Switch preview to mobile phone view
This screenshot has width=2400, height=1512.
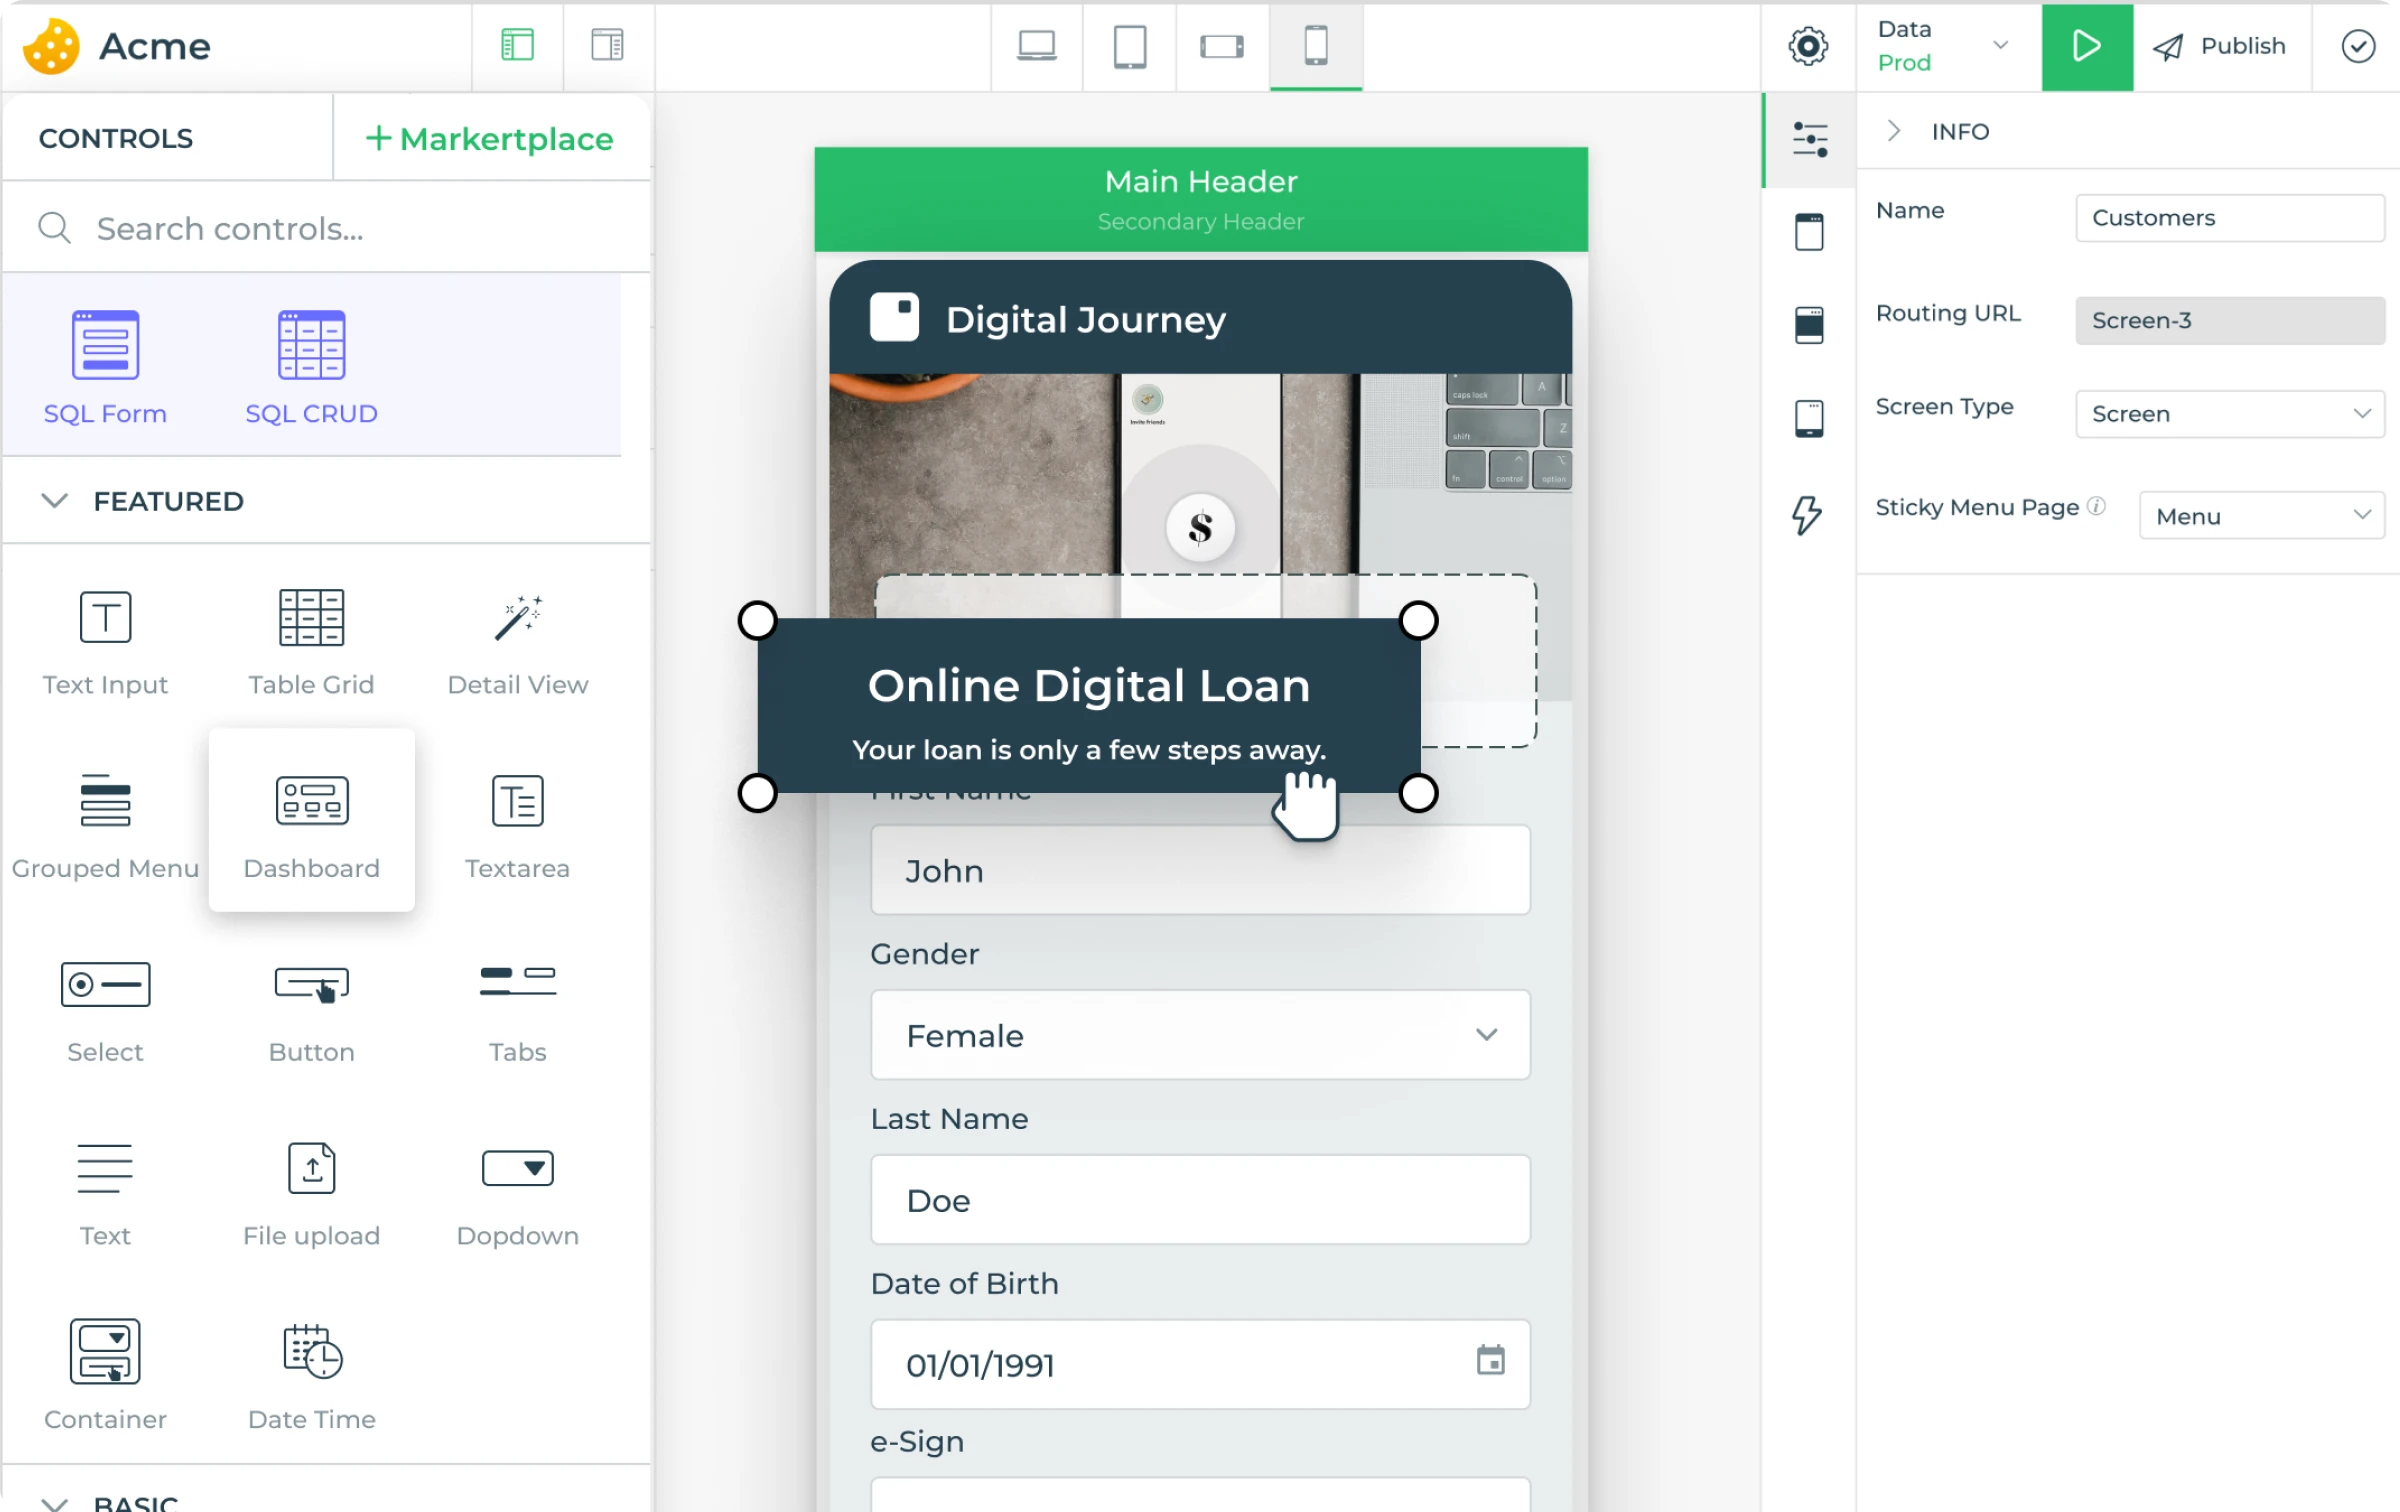pyautogui.click(x=1315, y=46)
